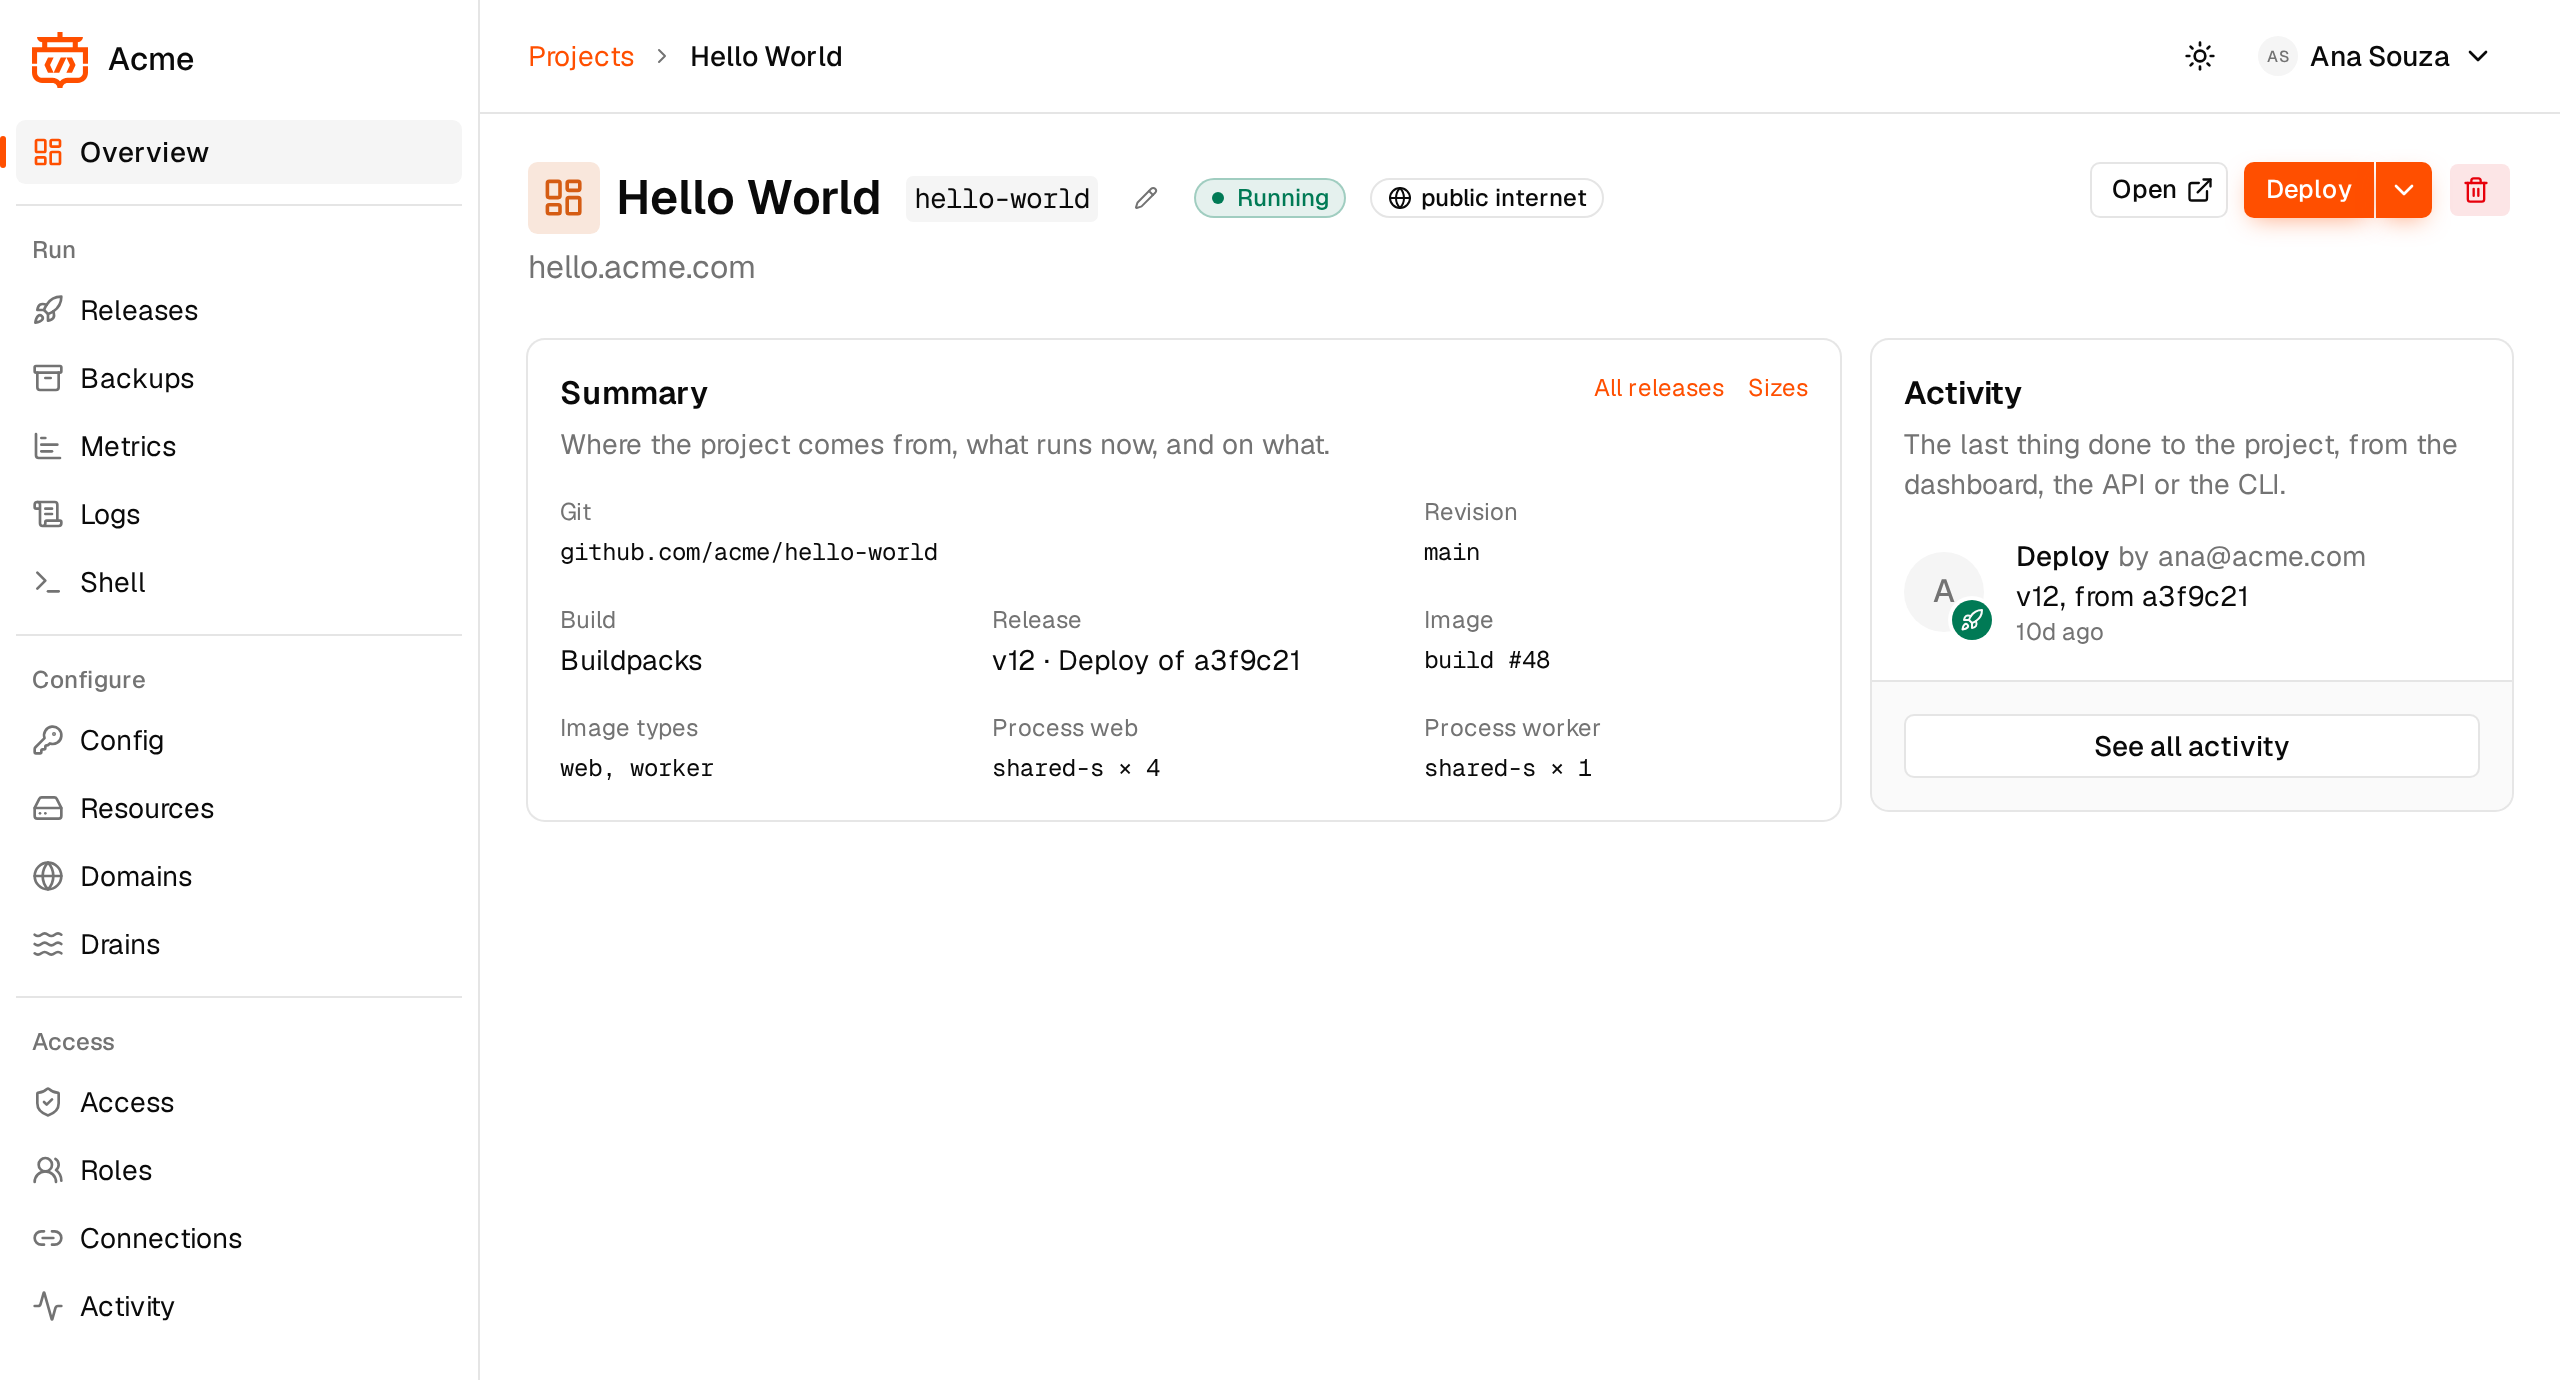Click See all activity button
Screen dimensions: 2560x1380
(x=2191, y=746)
